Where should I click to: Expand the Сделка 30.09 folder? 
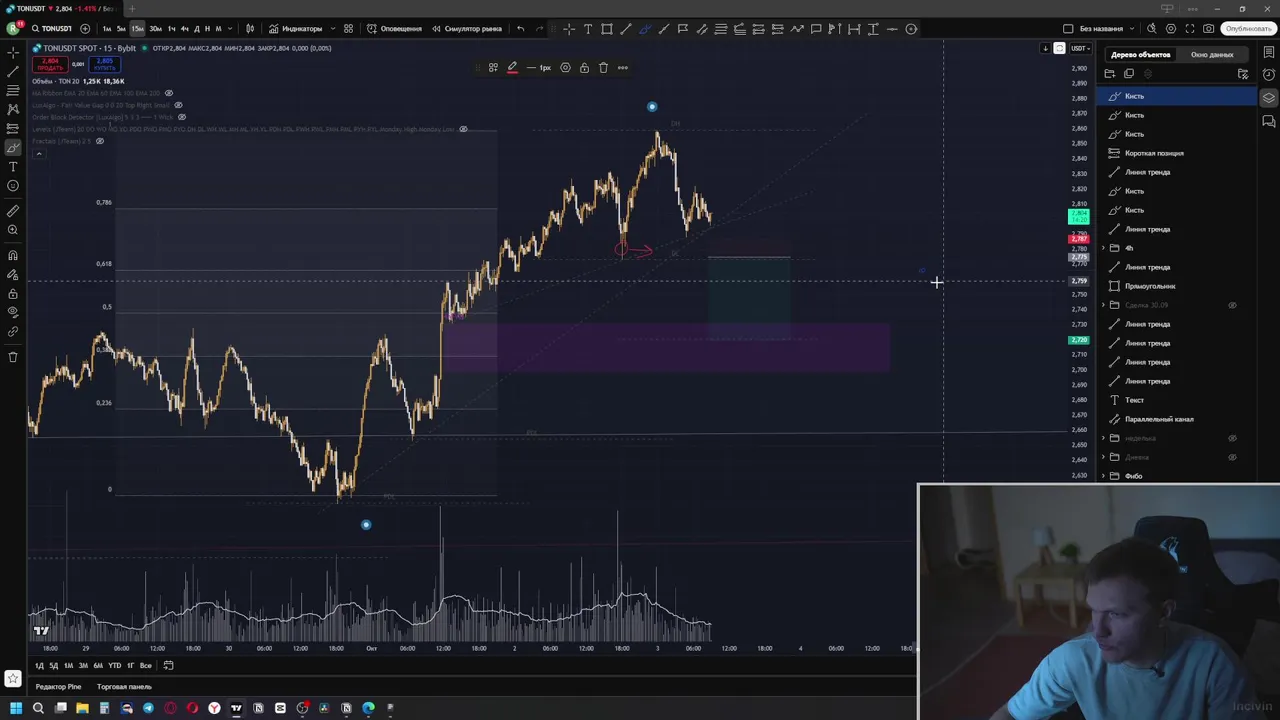tap(1103, 305)
